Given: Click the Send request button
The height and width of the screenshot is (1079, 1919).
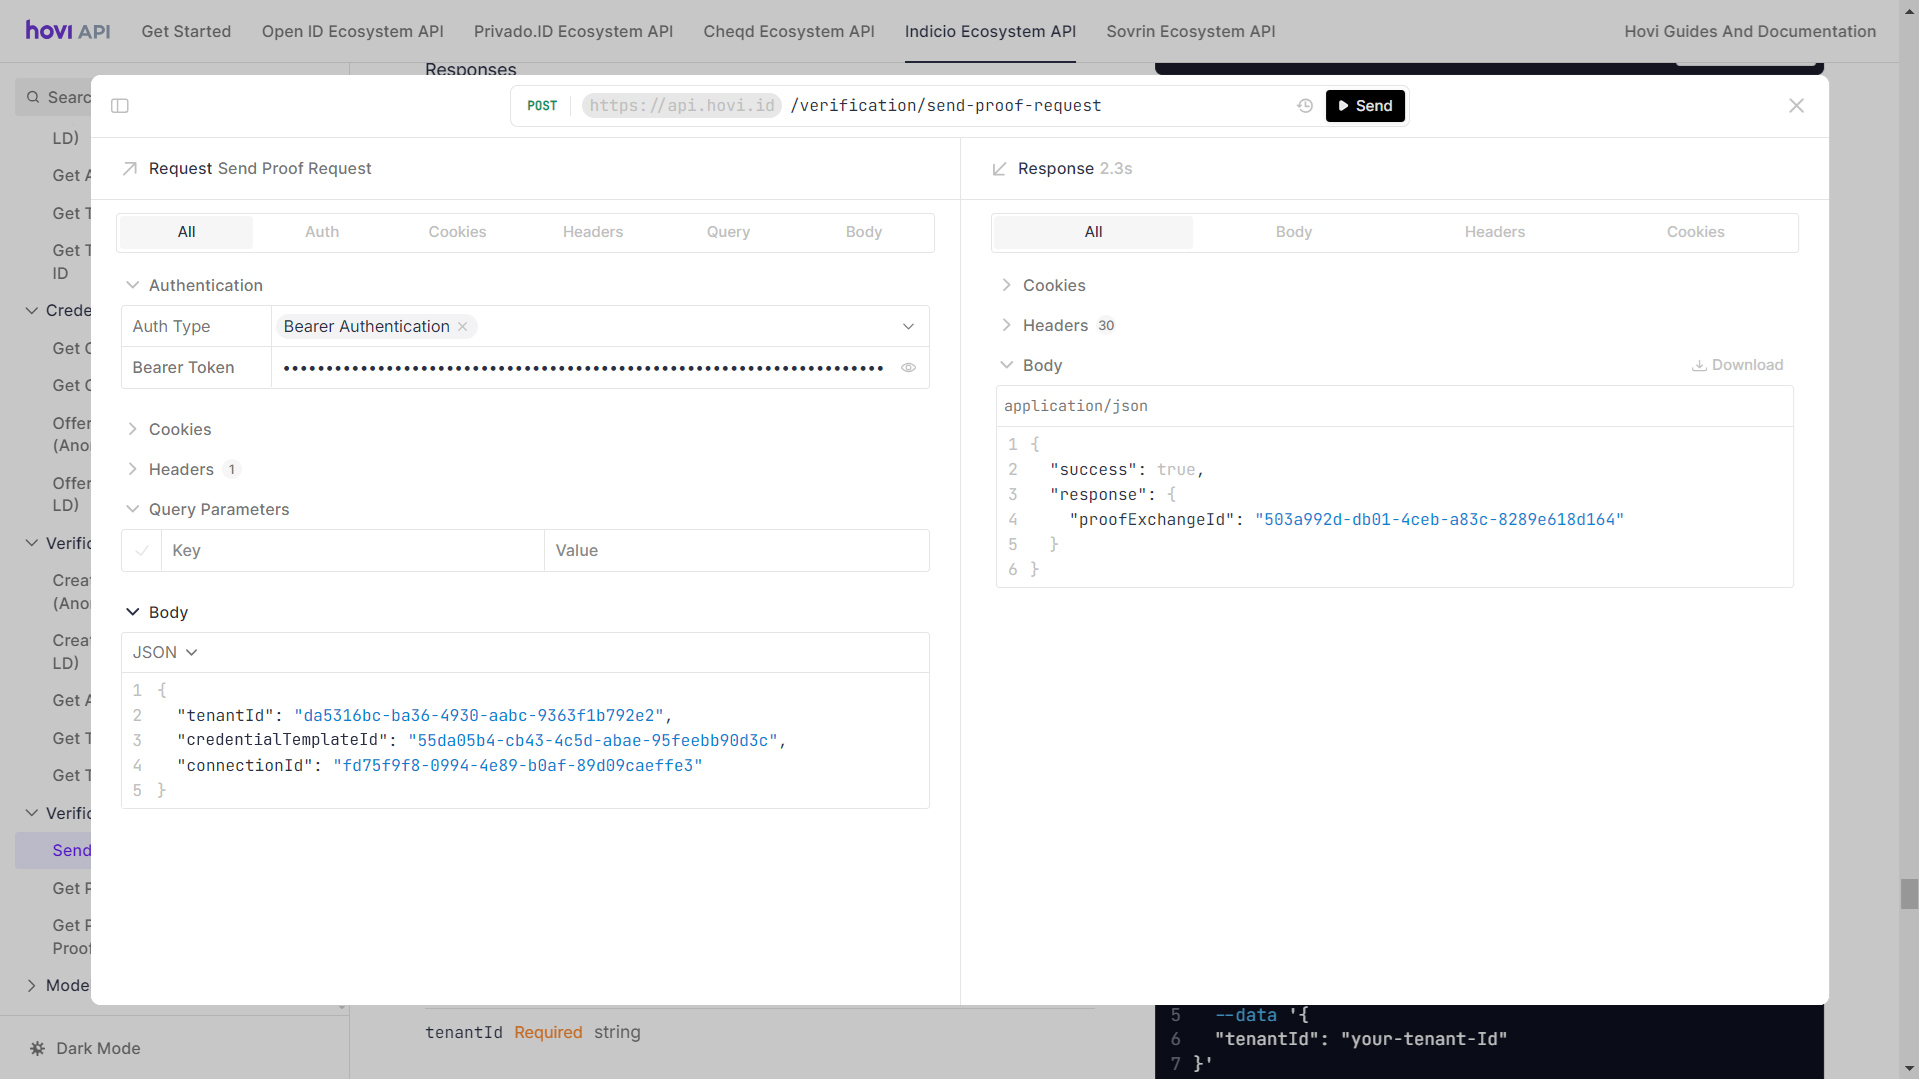Looking at the screenshot, I should coord(1365,106).
